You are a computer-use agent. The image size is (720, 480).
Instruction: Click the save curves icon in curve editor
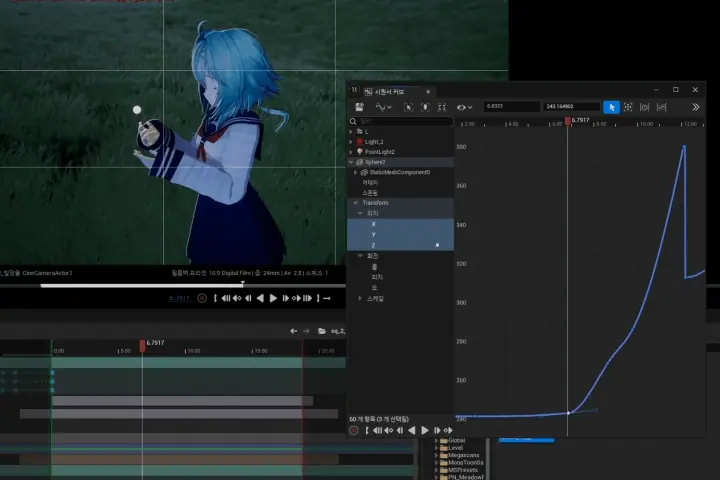click(360, 107)
